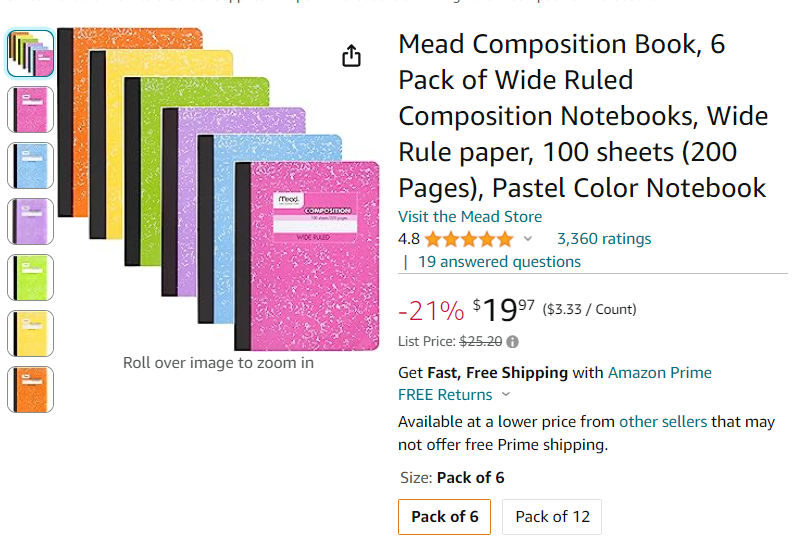Visit the Mead Store link
Image resolution: width=800 pixels, height=550 pixels.
(x=470, y=217)
